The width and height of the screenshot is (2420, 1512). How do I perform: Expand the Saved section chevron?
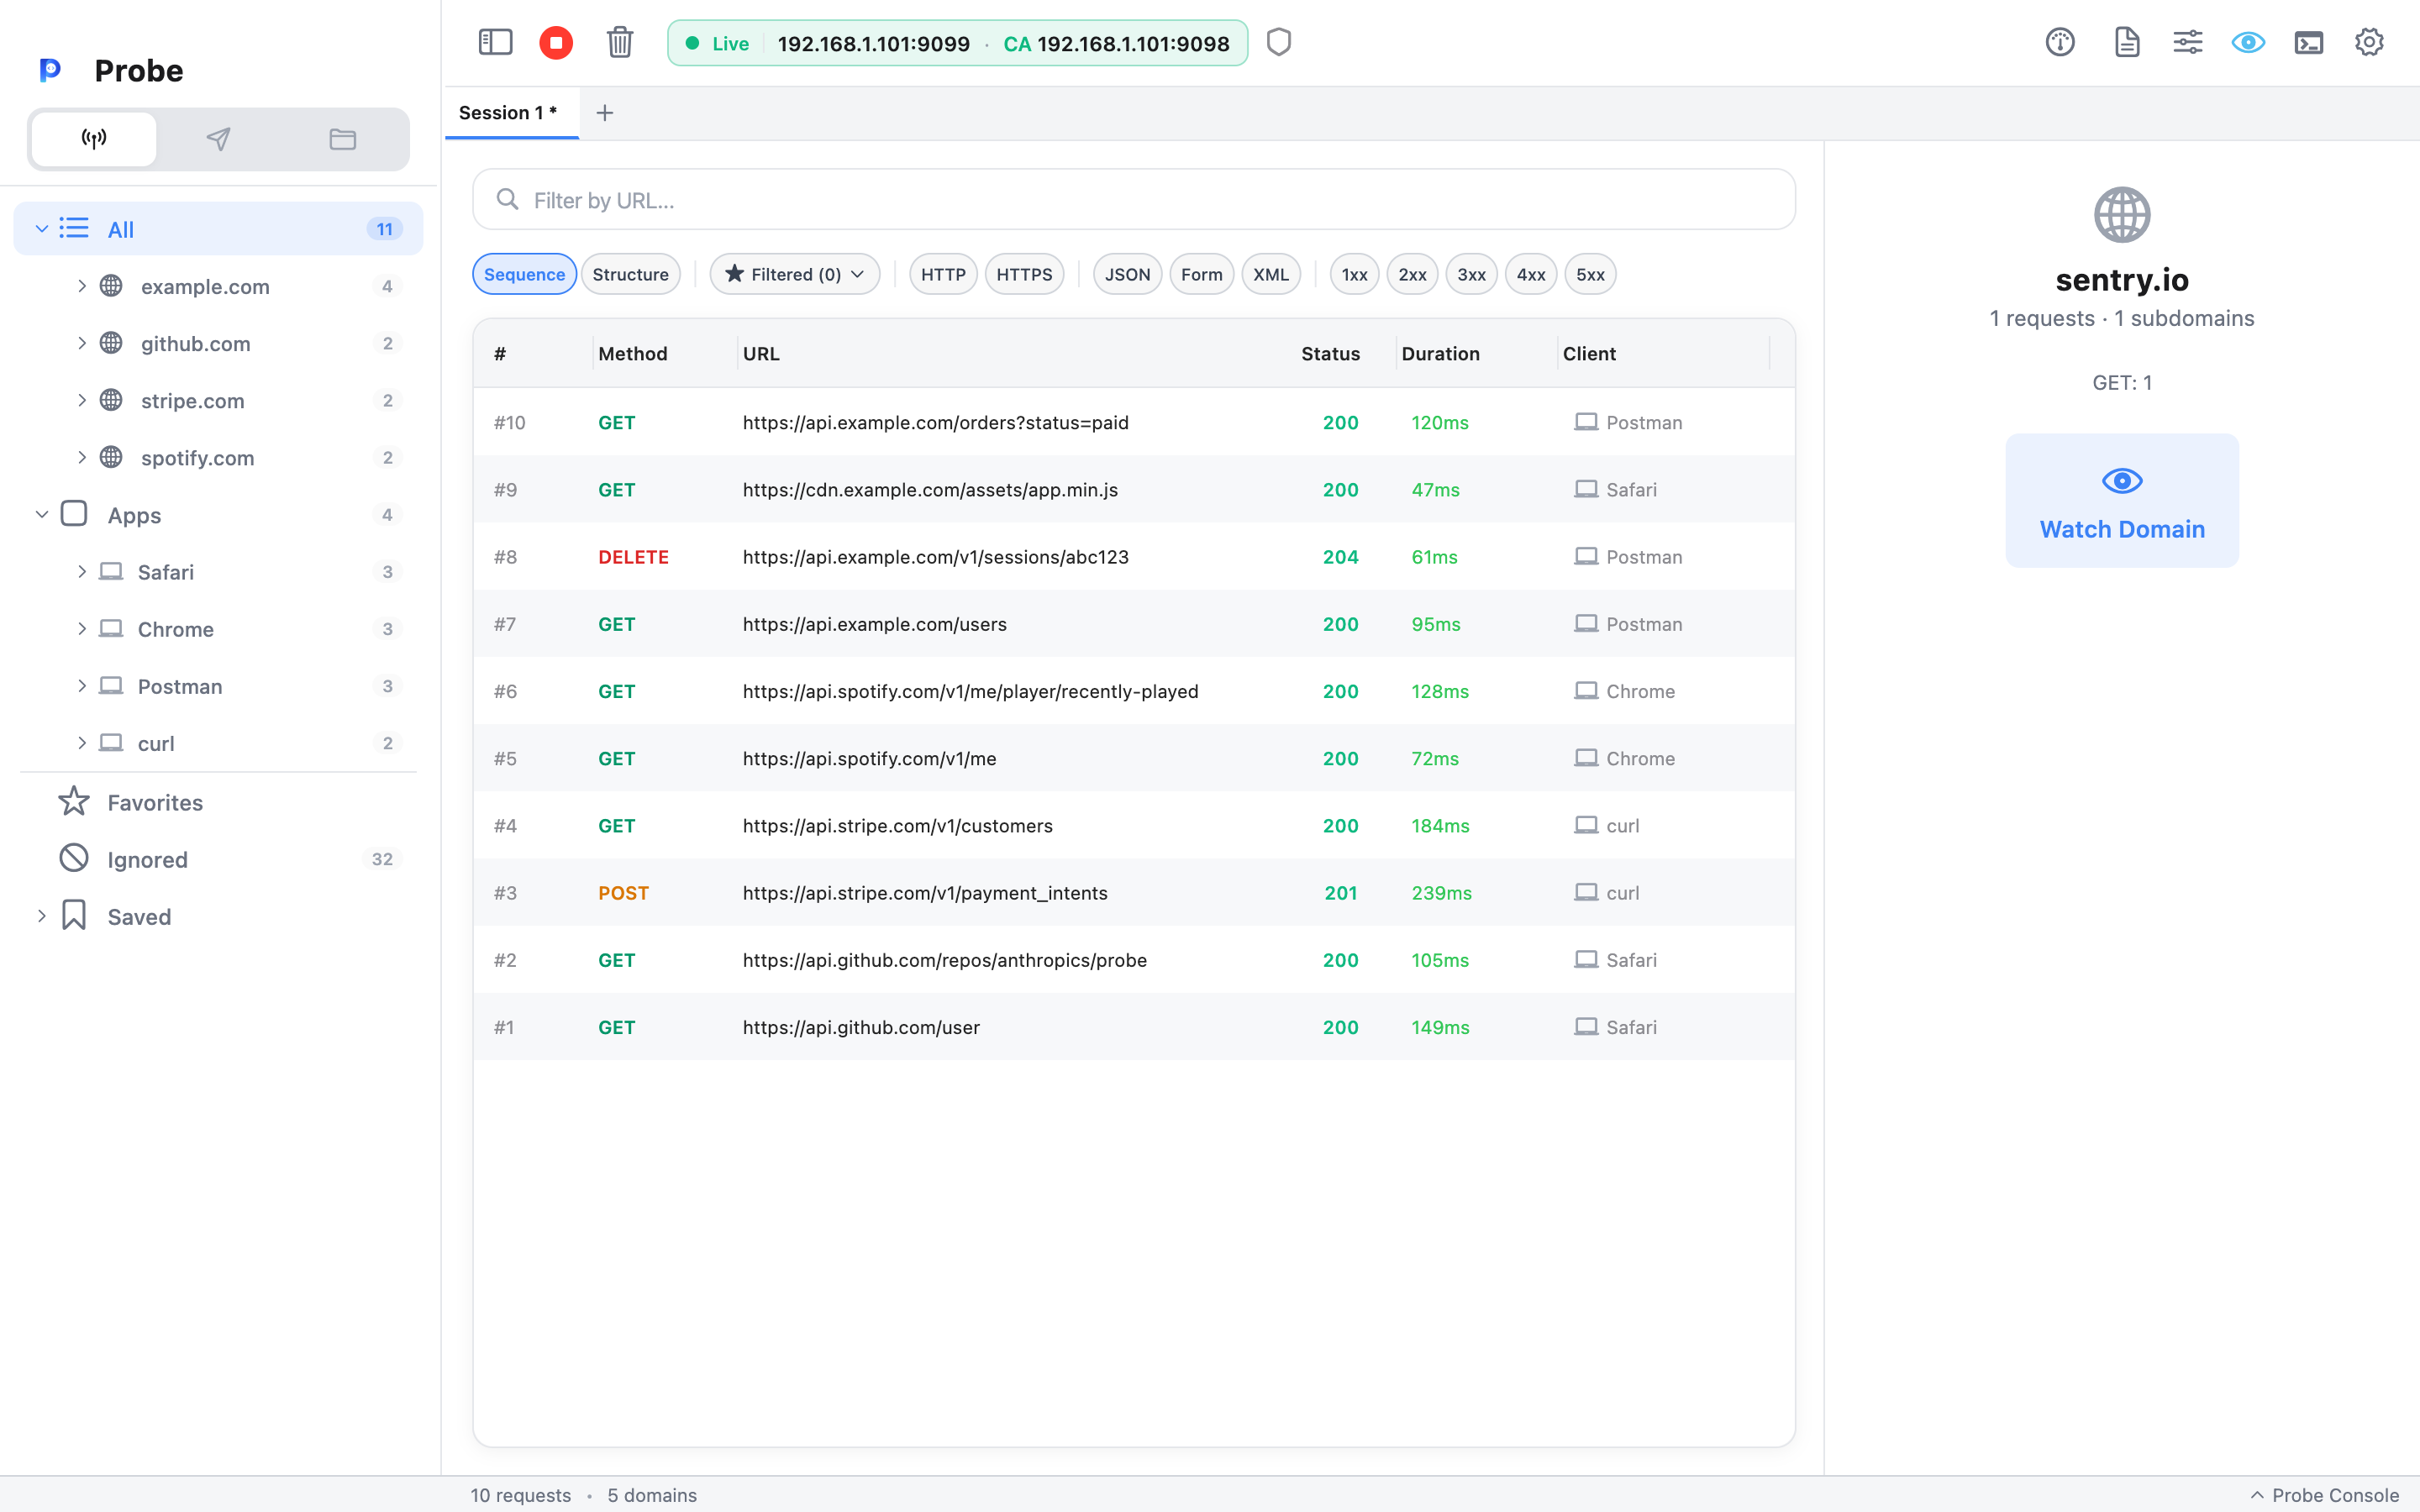point(42,916)
